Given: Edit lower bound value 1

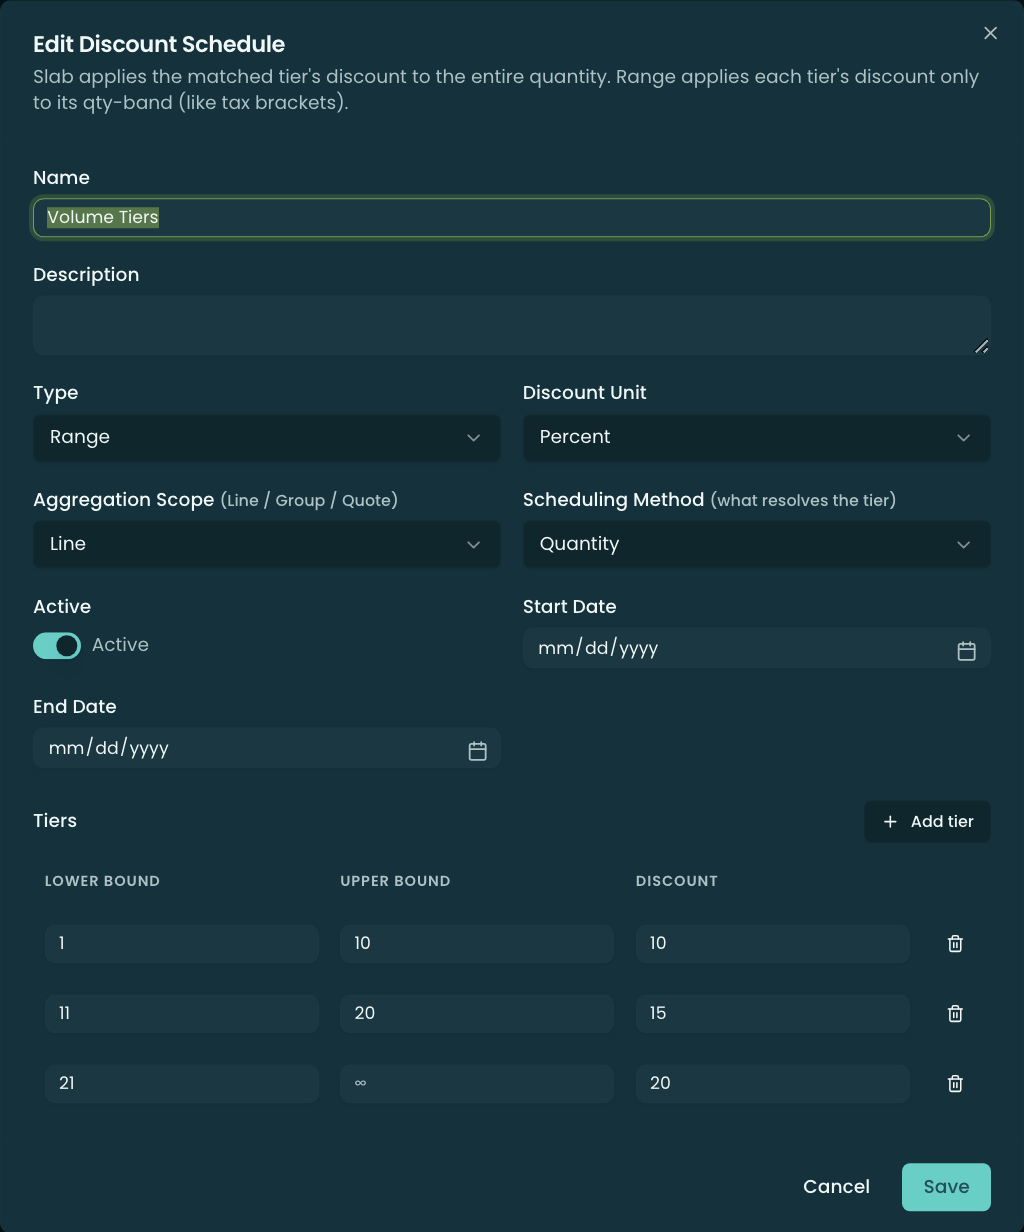Looking at the screenshot, I should (x=182, y=943).
